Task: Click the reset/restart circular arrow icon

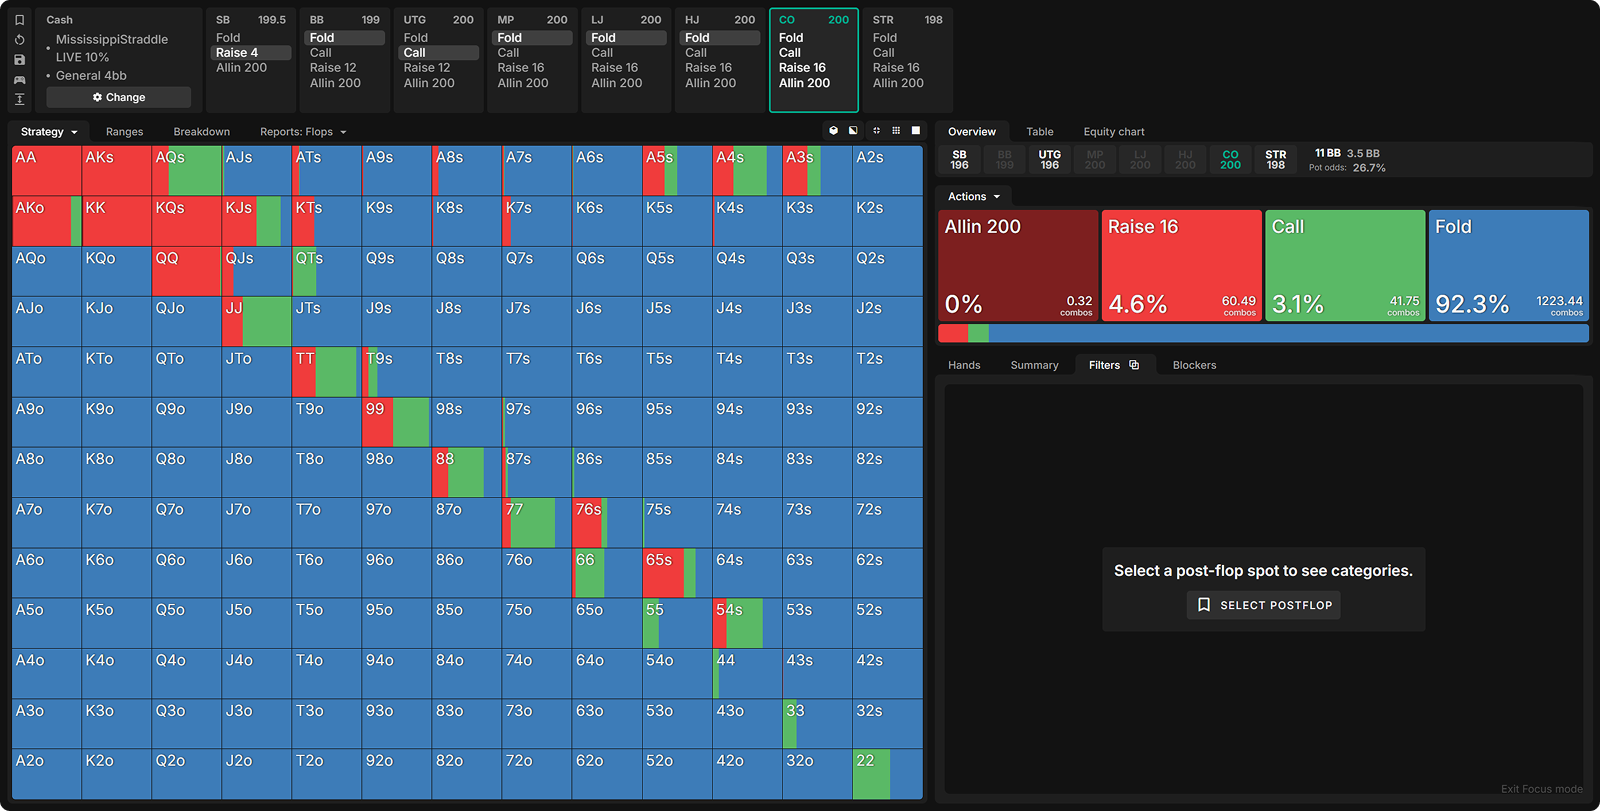Action: 19,40
